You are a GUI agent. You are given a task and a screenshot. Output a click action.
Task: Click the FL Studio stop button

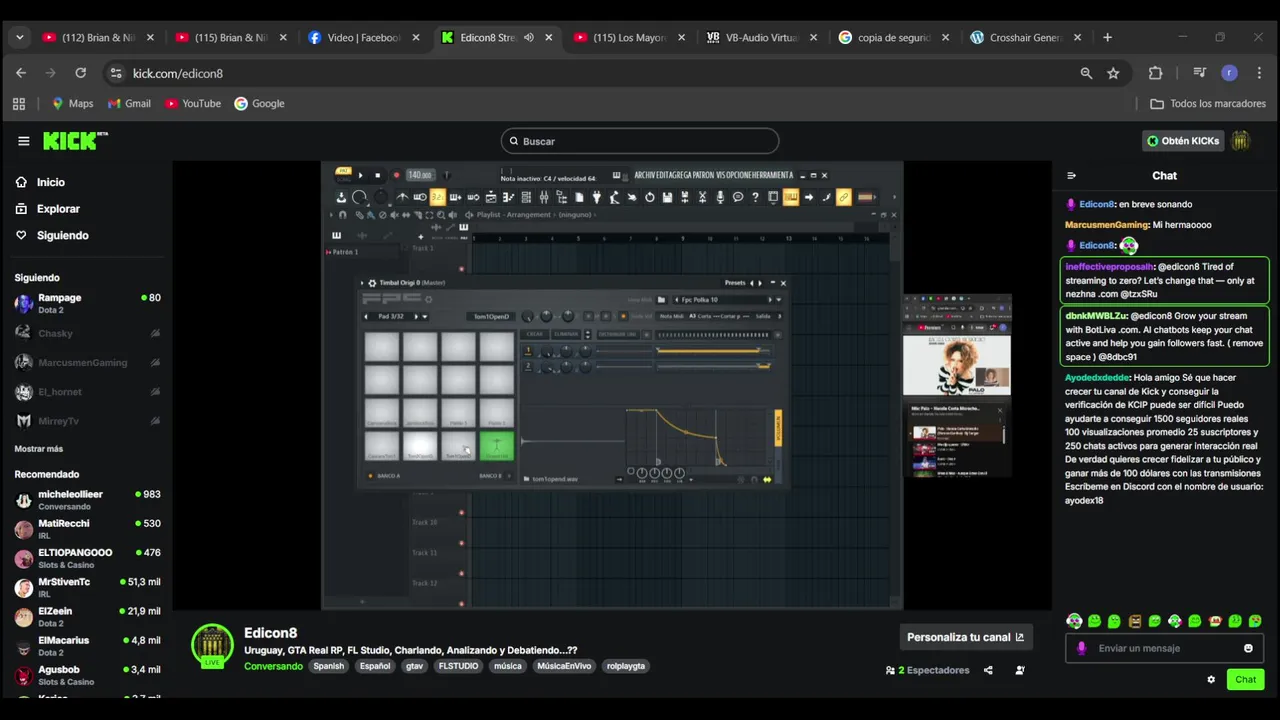(x=377, y=175)
